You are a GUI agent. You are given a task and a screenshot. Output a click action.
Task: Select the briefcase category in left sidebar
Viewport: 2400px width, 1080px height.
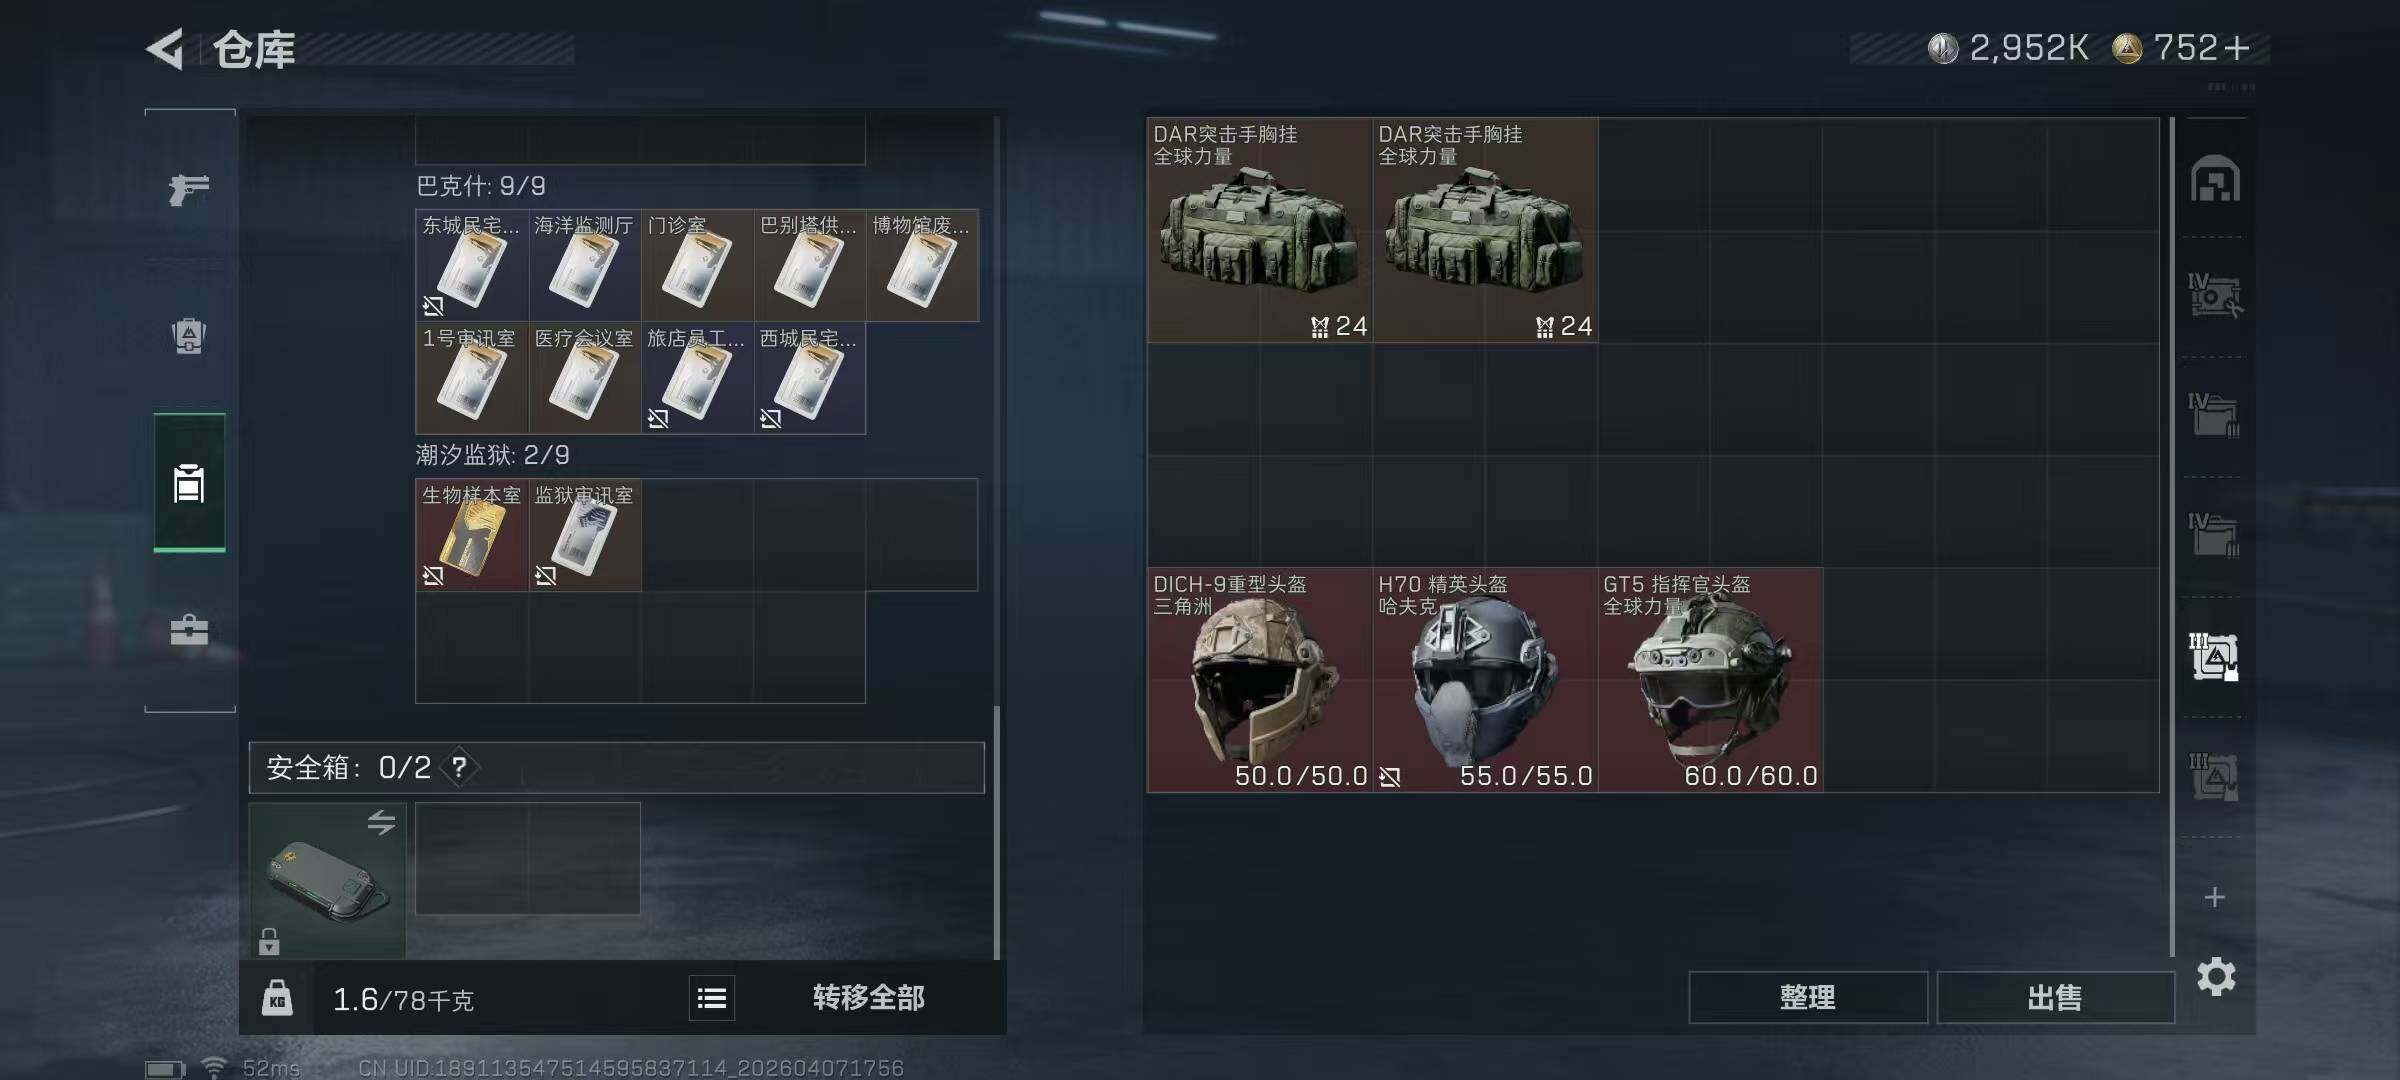[x=189, y=630]
